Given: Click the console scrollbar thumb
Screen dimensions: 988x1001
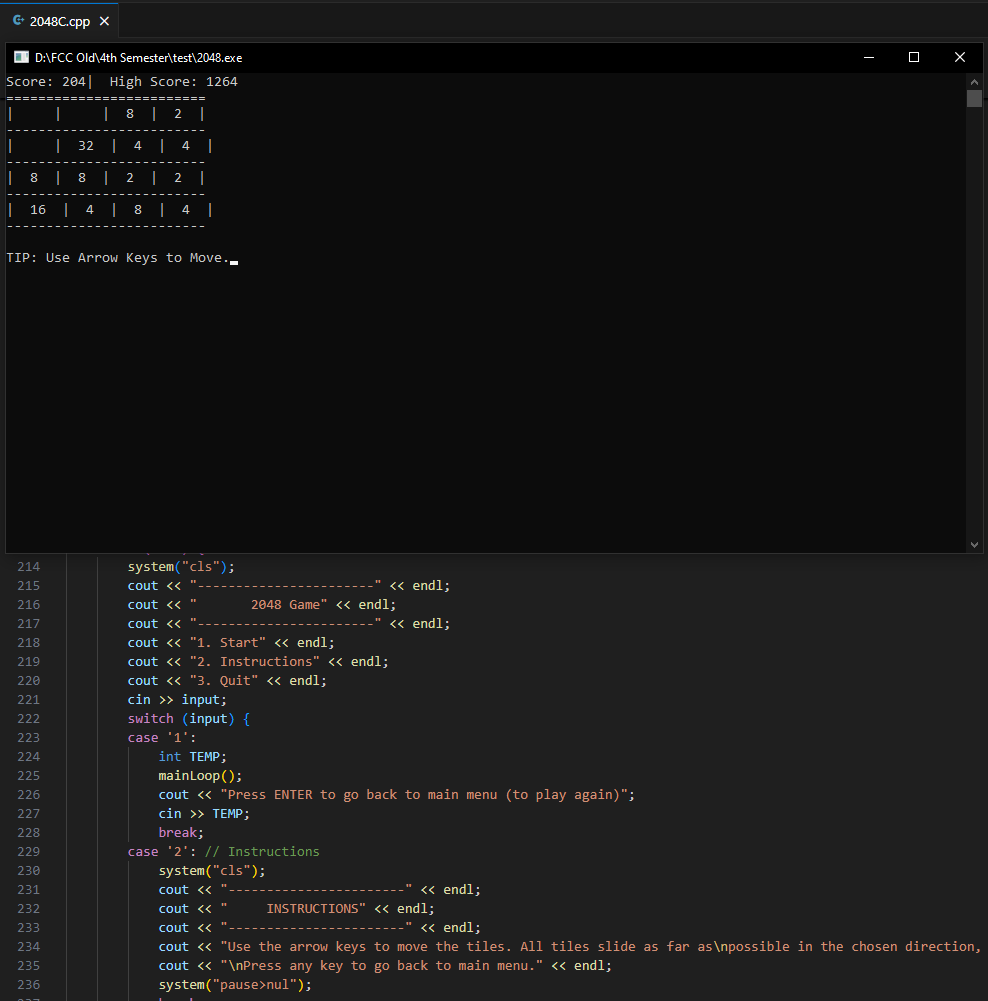Looking at the screenshot, I should point(974,98).
